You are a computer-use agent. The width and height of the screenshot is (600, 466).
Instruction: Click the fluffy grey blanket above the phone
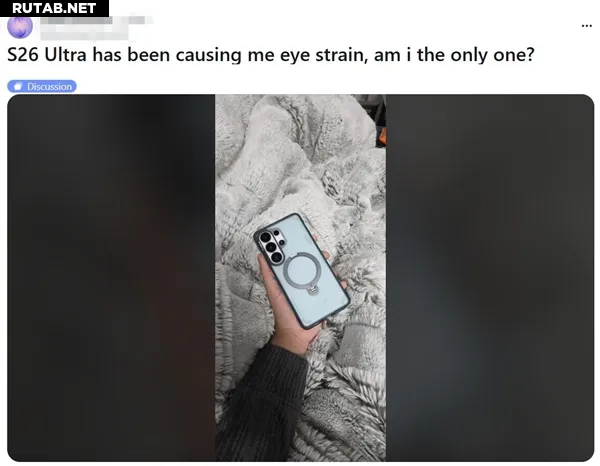point(298,161)
